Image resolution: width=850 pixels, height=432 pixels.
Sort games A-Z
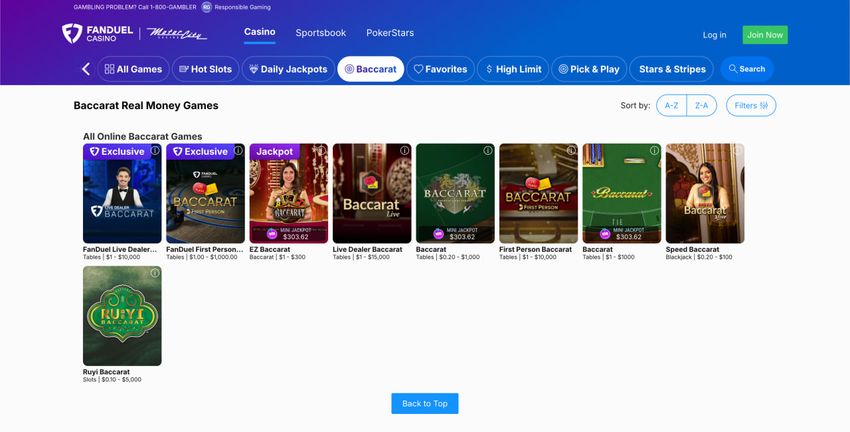(x=671, y=106)
